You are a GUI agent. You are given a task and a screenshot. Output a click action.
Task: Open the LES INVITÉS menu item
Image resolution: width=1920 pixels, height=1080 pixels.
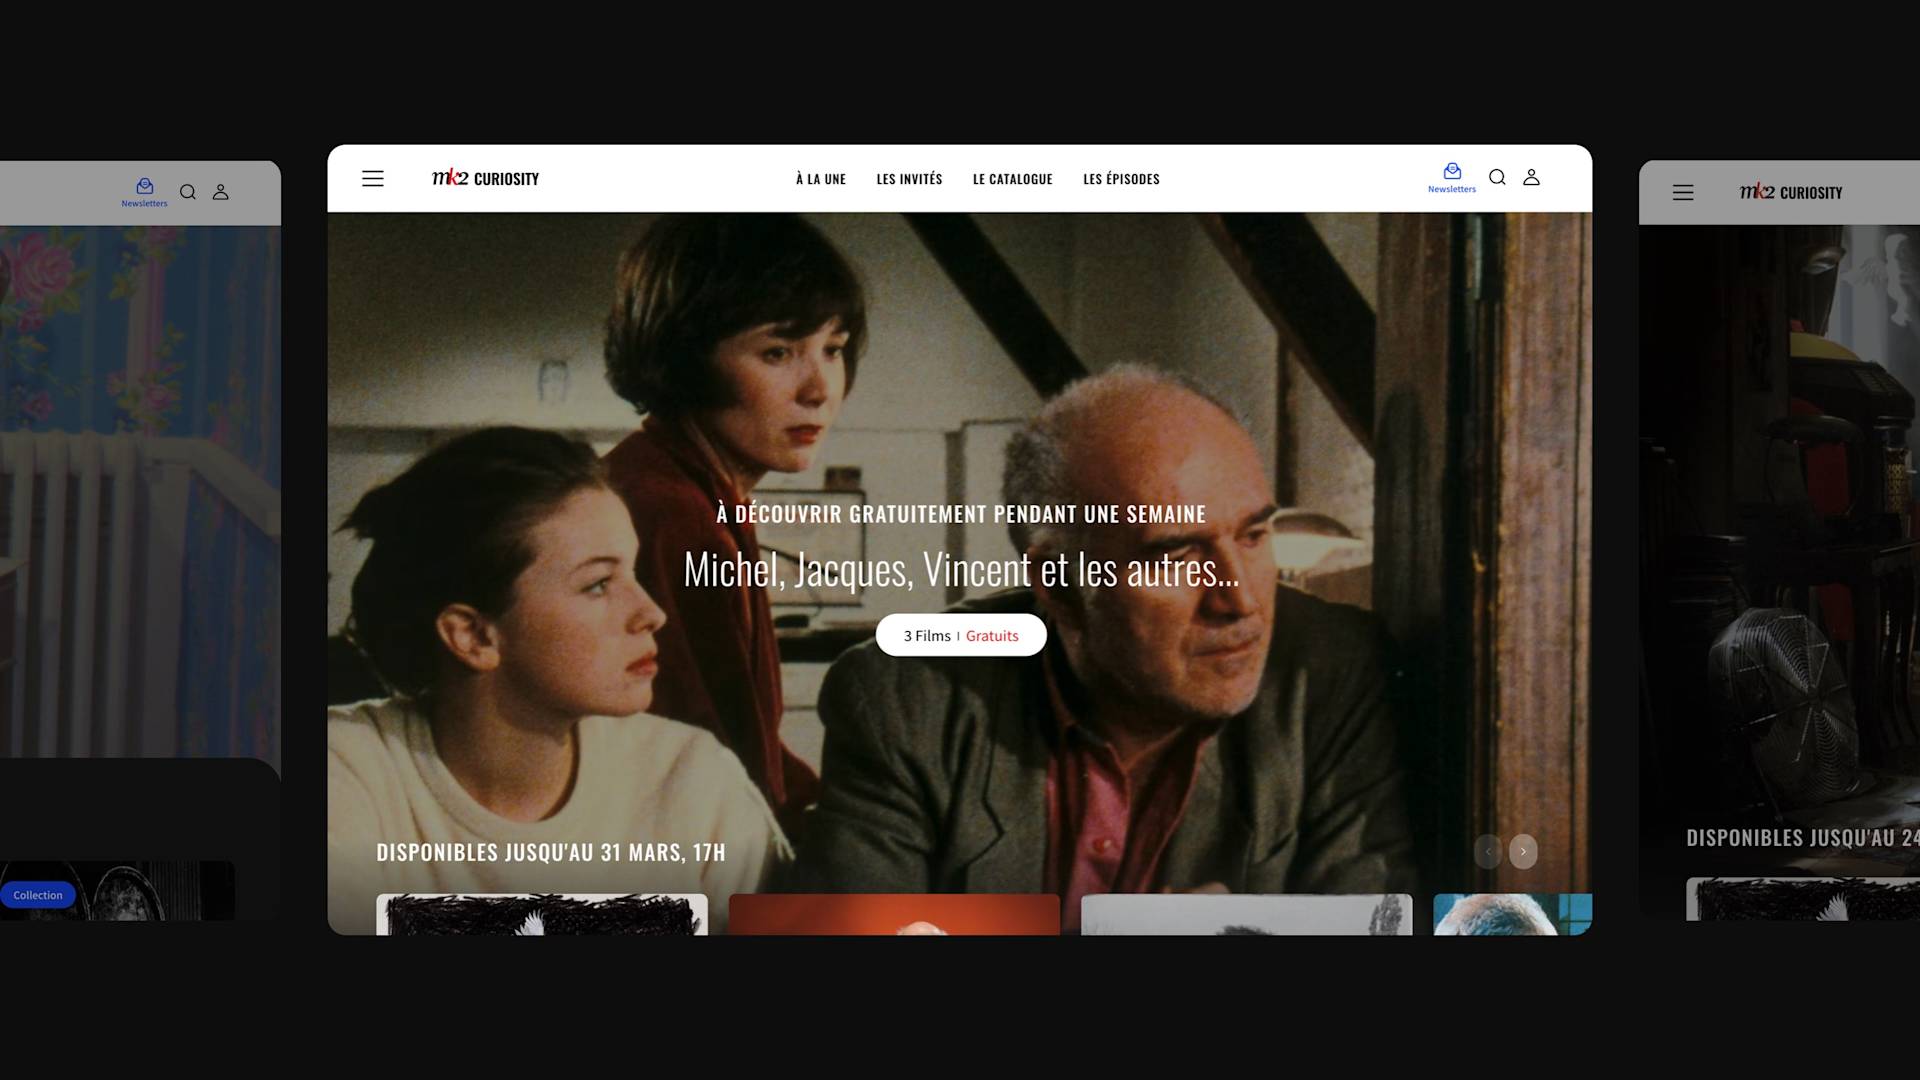[x=909, y=179]
